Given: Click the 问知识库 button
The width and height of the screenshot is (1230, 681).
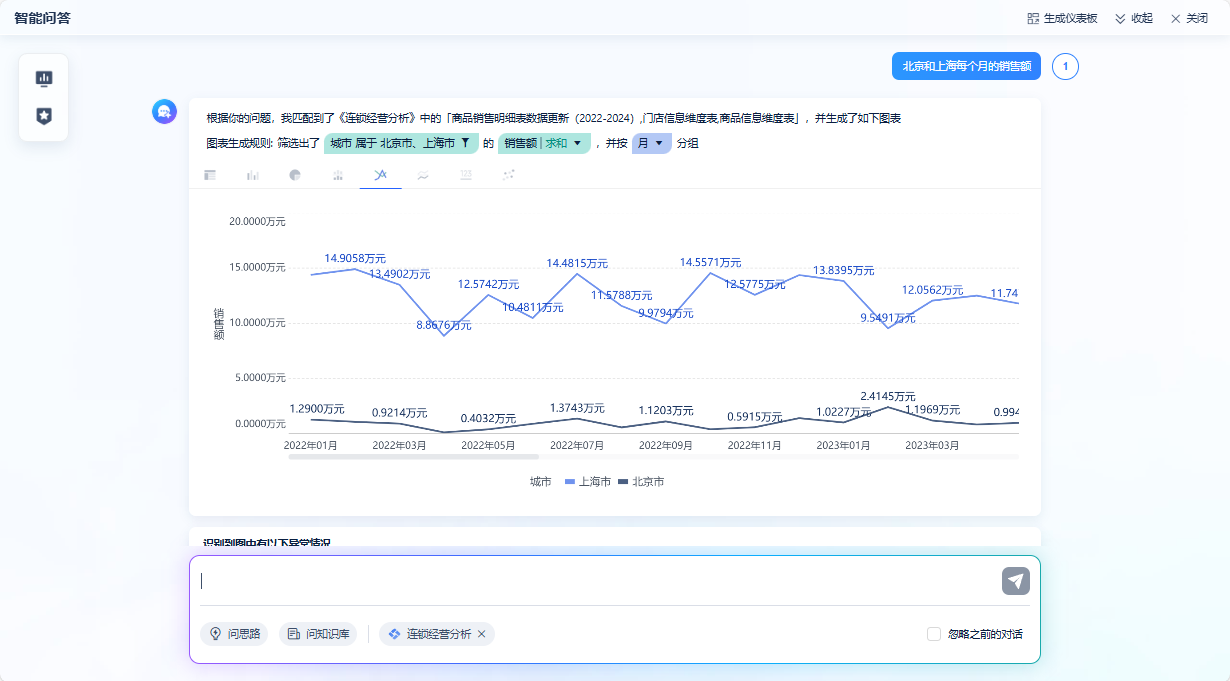Looking at the screenshot, I should click(318, 634).
